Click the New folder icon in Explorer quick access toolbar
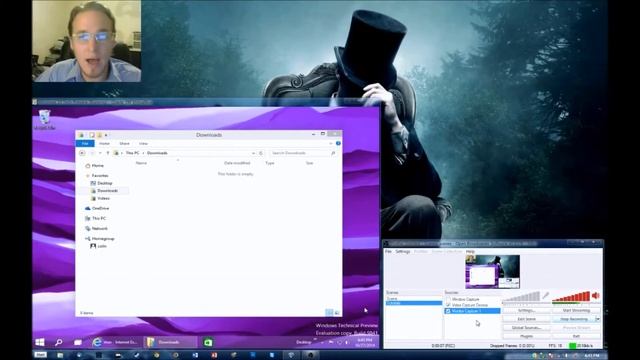This screenshot has width=640, height=360. point(99,135)
